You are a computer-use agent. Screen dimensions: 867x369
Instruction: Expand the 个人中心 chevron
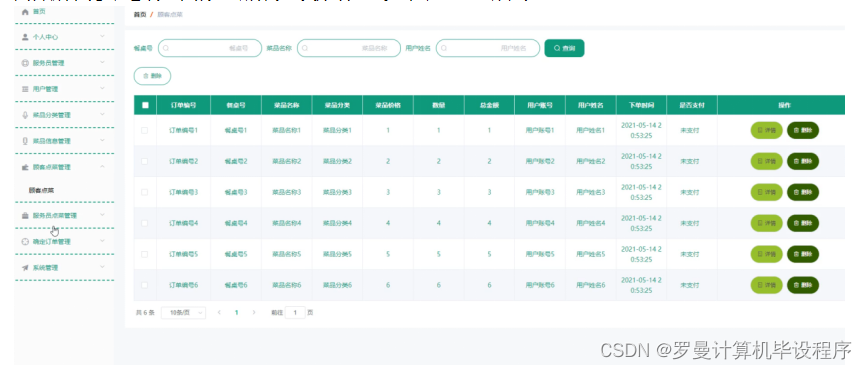102,37
